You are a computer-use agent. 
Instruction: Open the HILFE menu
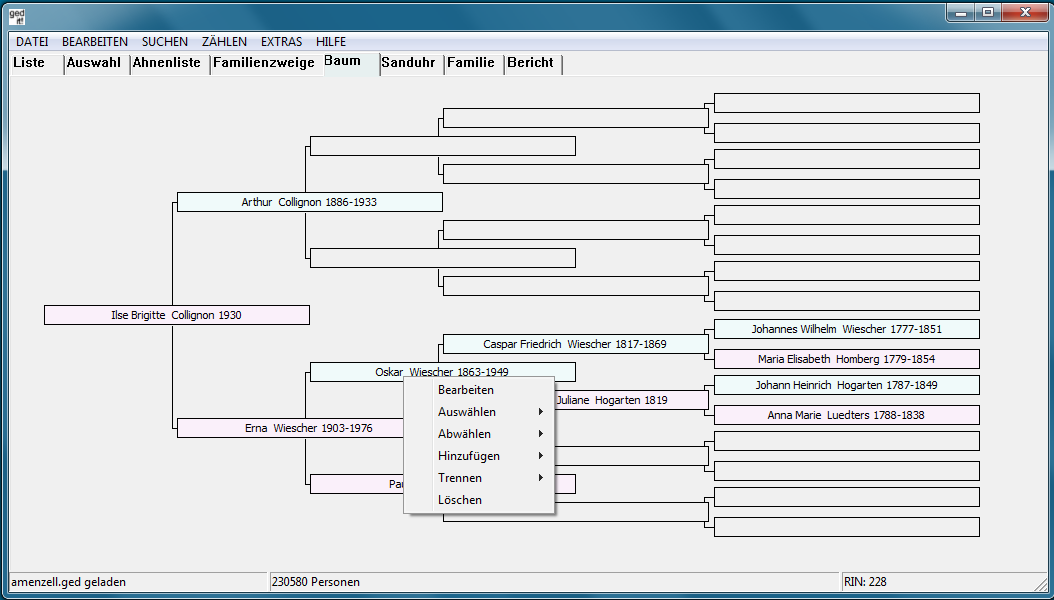pyautogui.click(x=331, y=42)
